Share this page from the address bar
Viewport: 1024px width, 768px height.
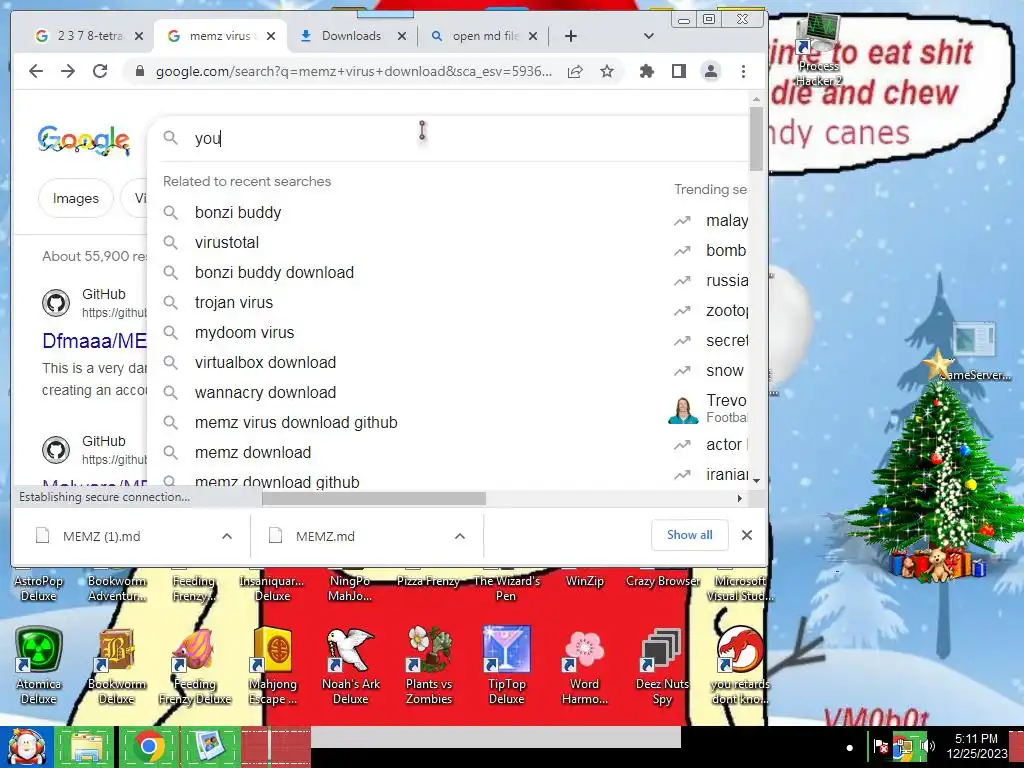coord(575,71)
